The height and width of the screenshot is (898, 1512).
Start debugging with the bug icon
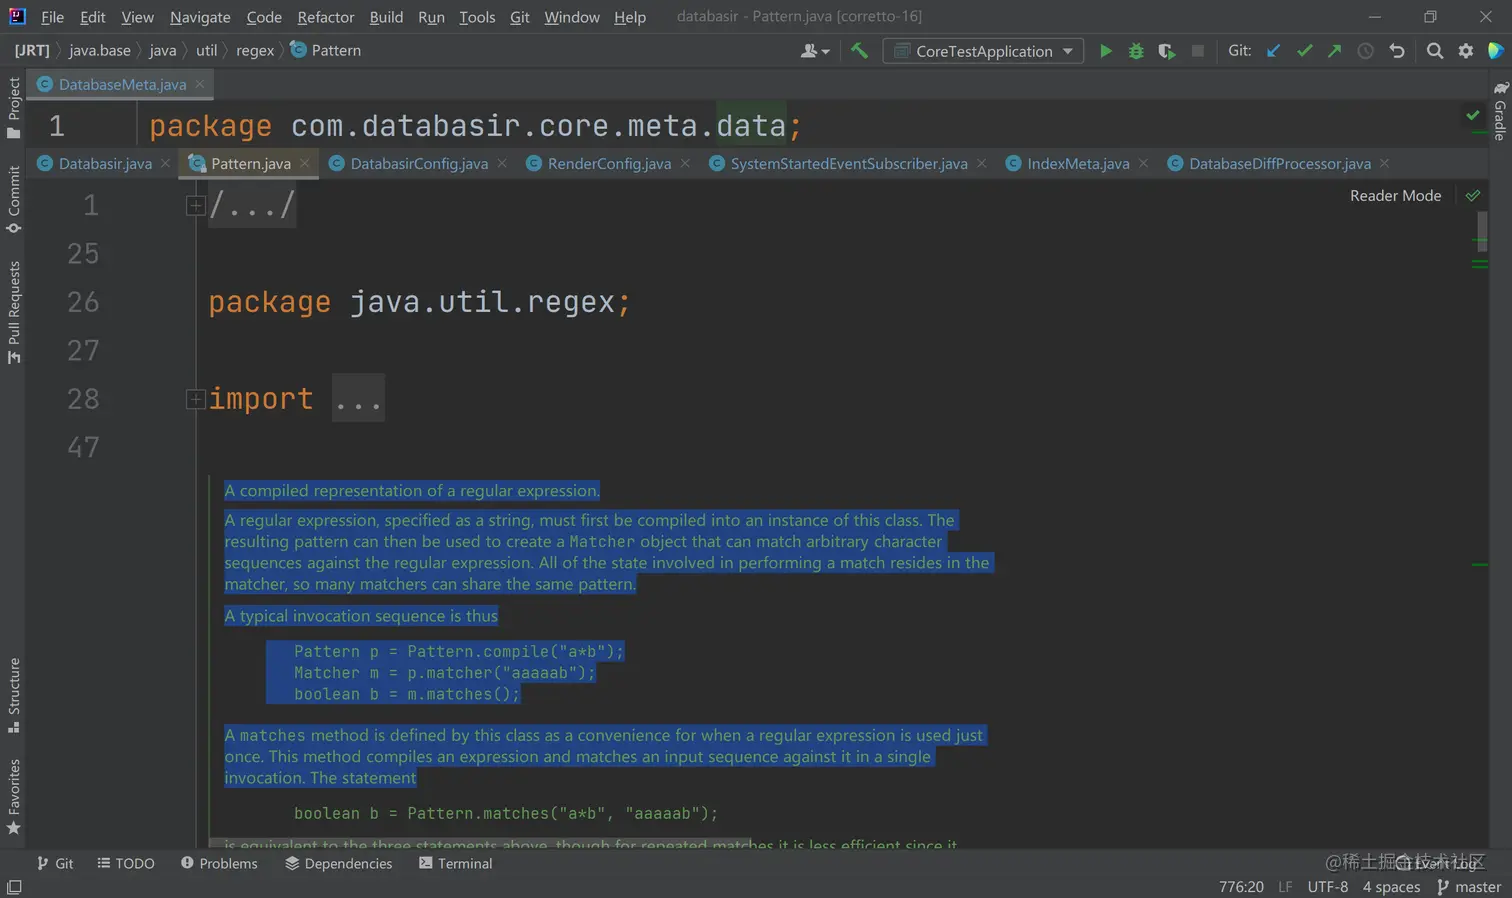click(1136, 51)
